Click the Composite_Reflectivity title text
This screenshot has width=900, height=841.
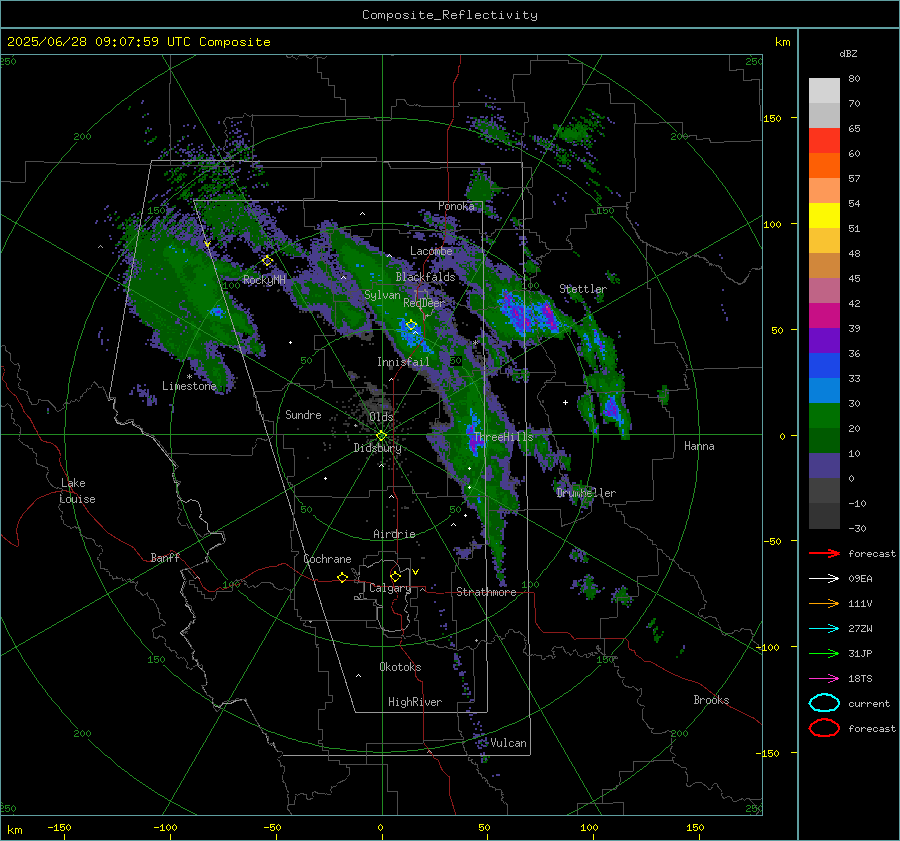(x=450, y=15)
